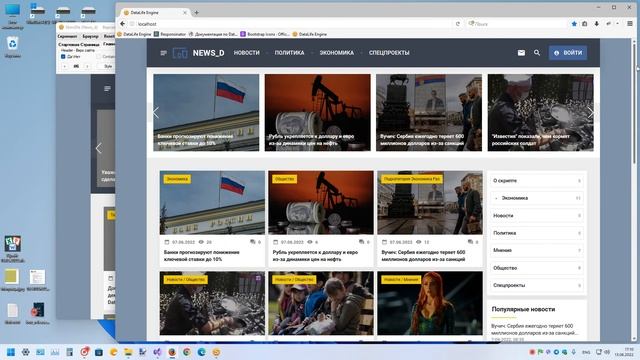Open the НОВОСТИ menu item
Image resolution: width=640 pixels, height=360 pixels.
pos(247,53)
